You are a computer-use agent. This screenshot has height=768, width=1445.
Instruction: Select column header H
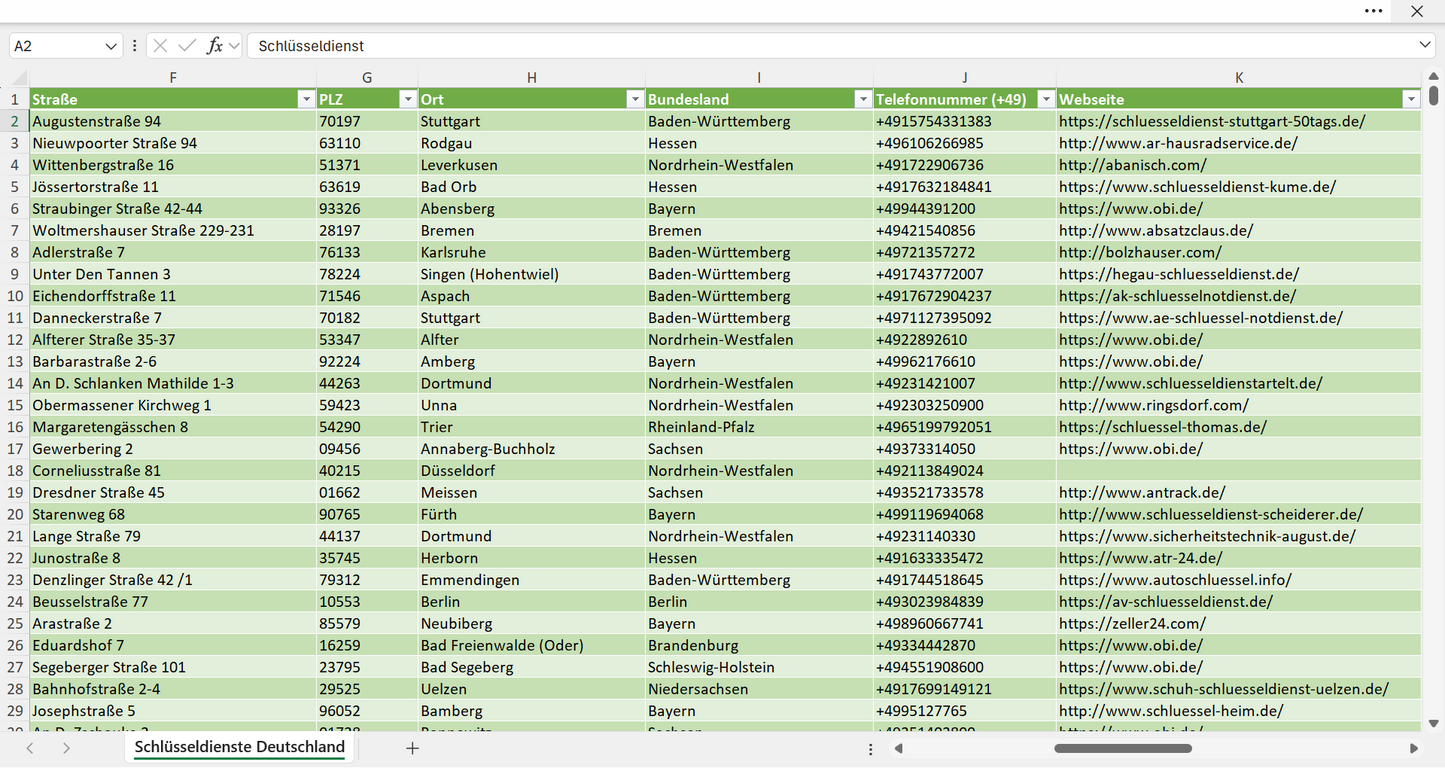[x=531, y=78]
